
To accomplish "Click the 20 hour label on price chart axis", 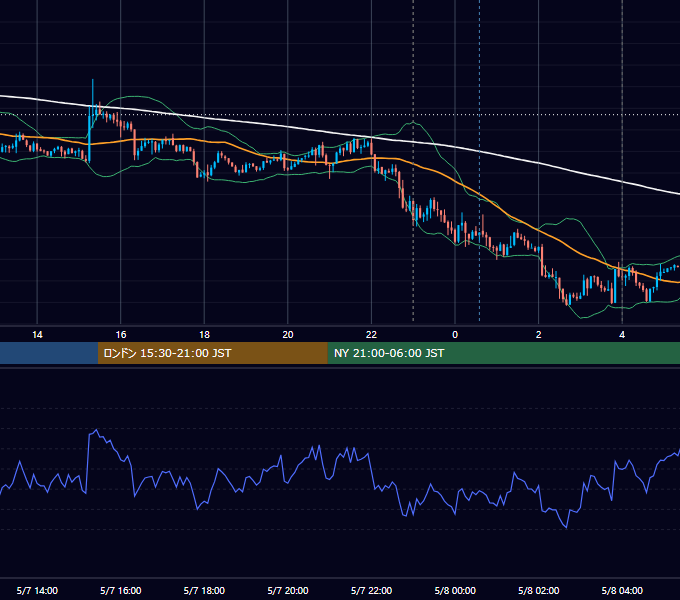I will pyautogui.click(x=288, y=335).
